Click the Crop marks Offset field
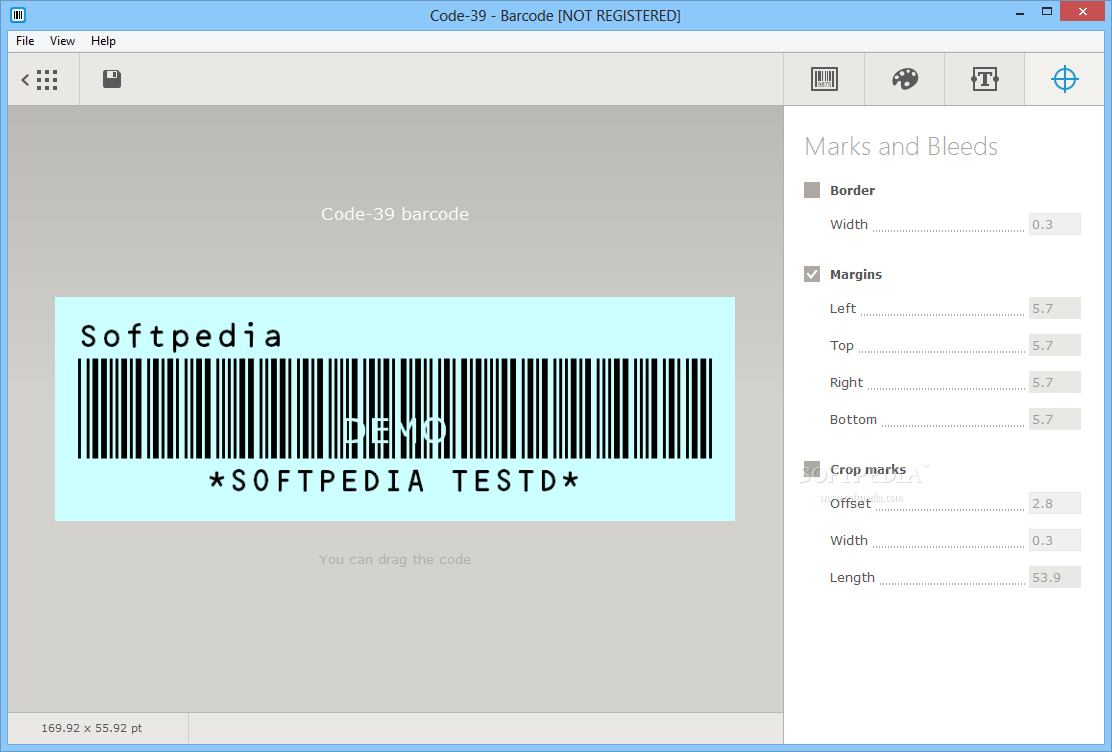The width and height of the screenshot is (1112, 752). coord(1055,503)
